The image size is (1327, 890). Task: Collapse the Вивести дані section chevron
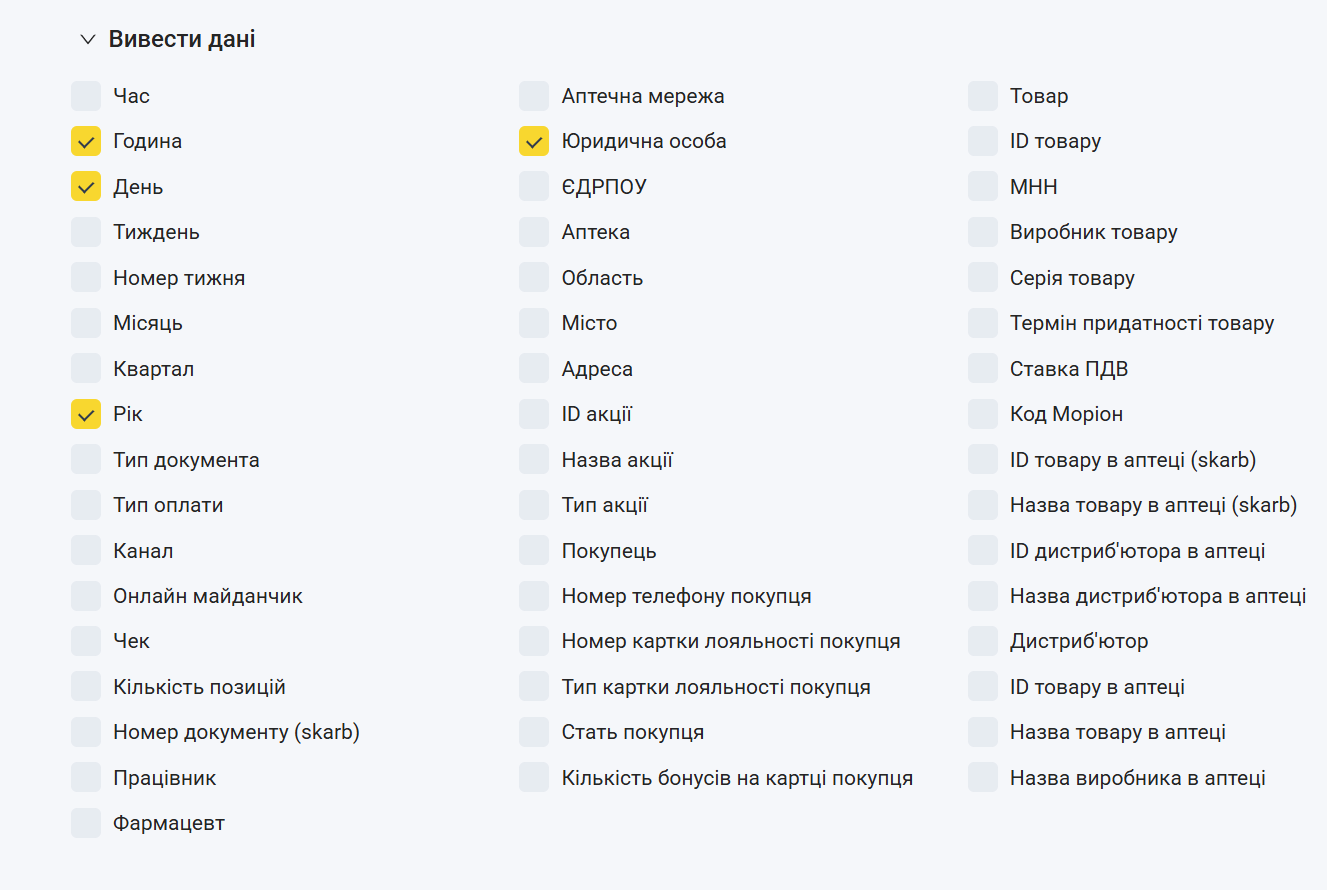pos(88,40)
